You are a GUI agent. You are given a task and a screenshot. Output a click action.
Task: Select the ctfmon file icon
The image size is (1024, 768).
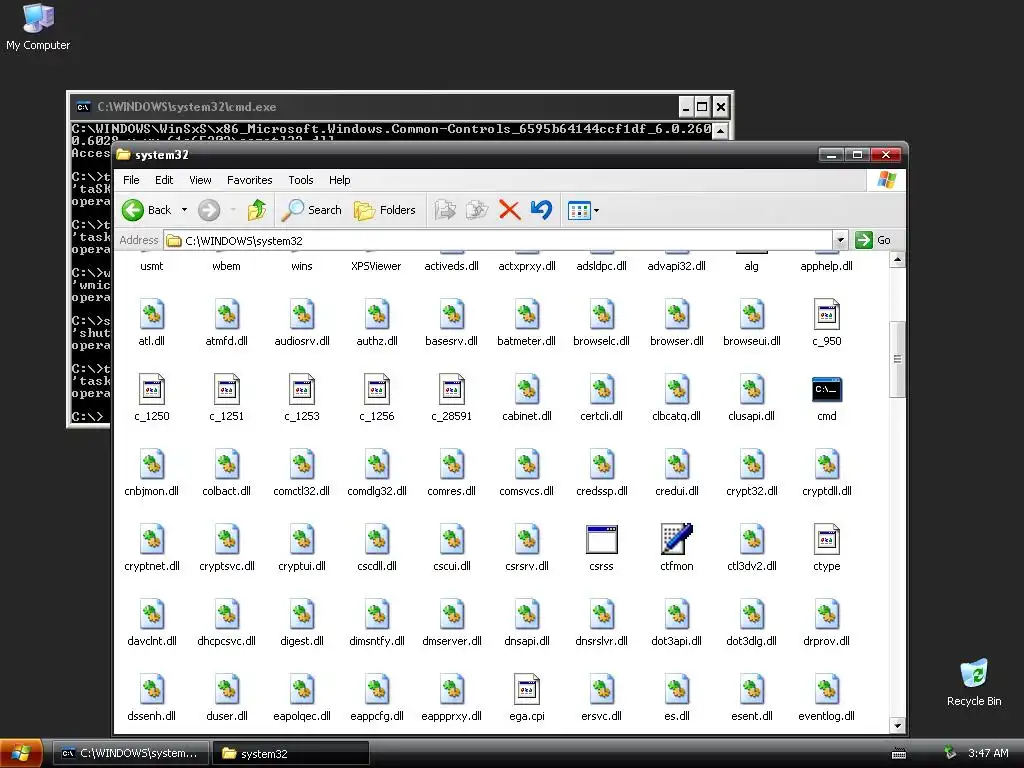[x=677, y=539]
